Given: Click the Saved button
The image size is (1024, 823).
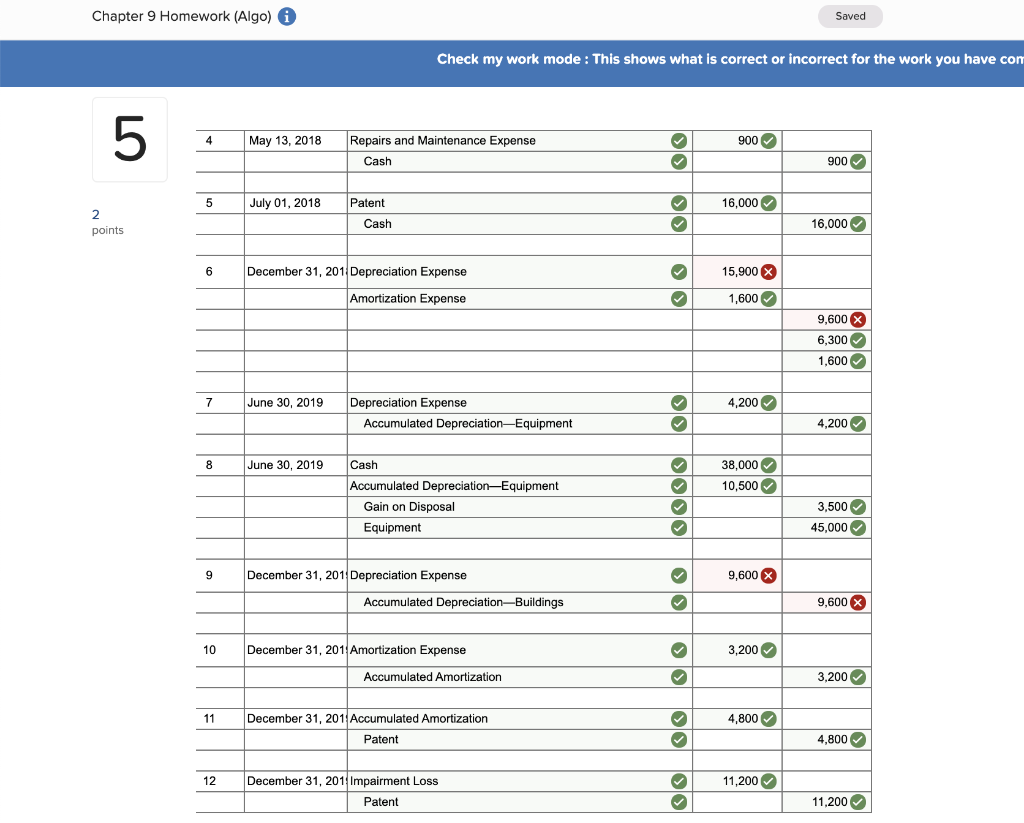Looking at the screenshot, I should 849,16.
